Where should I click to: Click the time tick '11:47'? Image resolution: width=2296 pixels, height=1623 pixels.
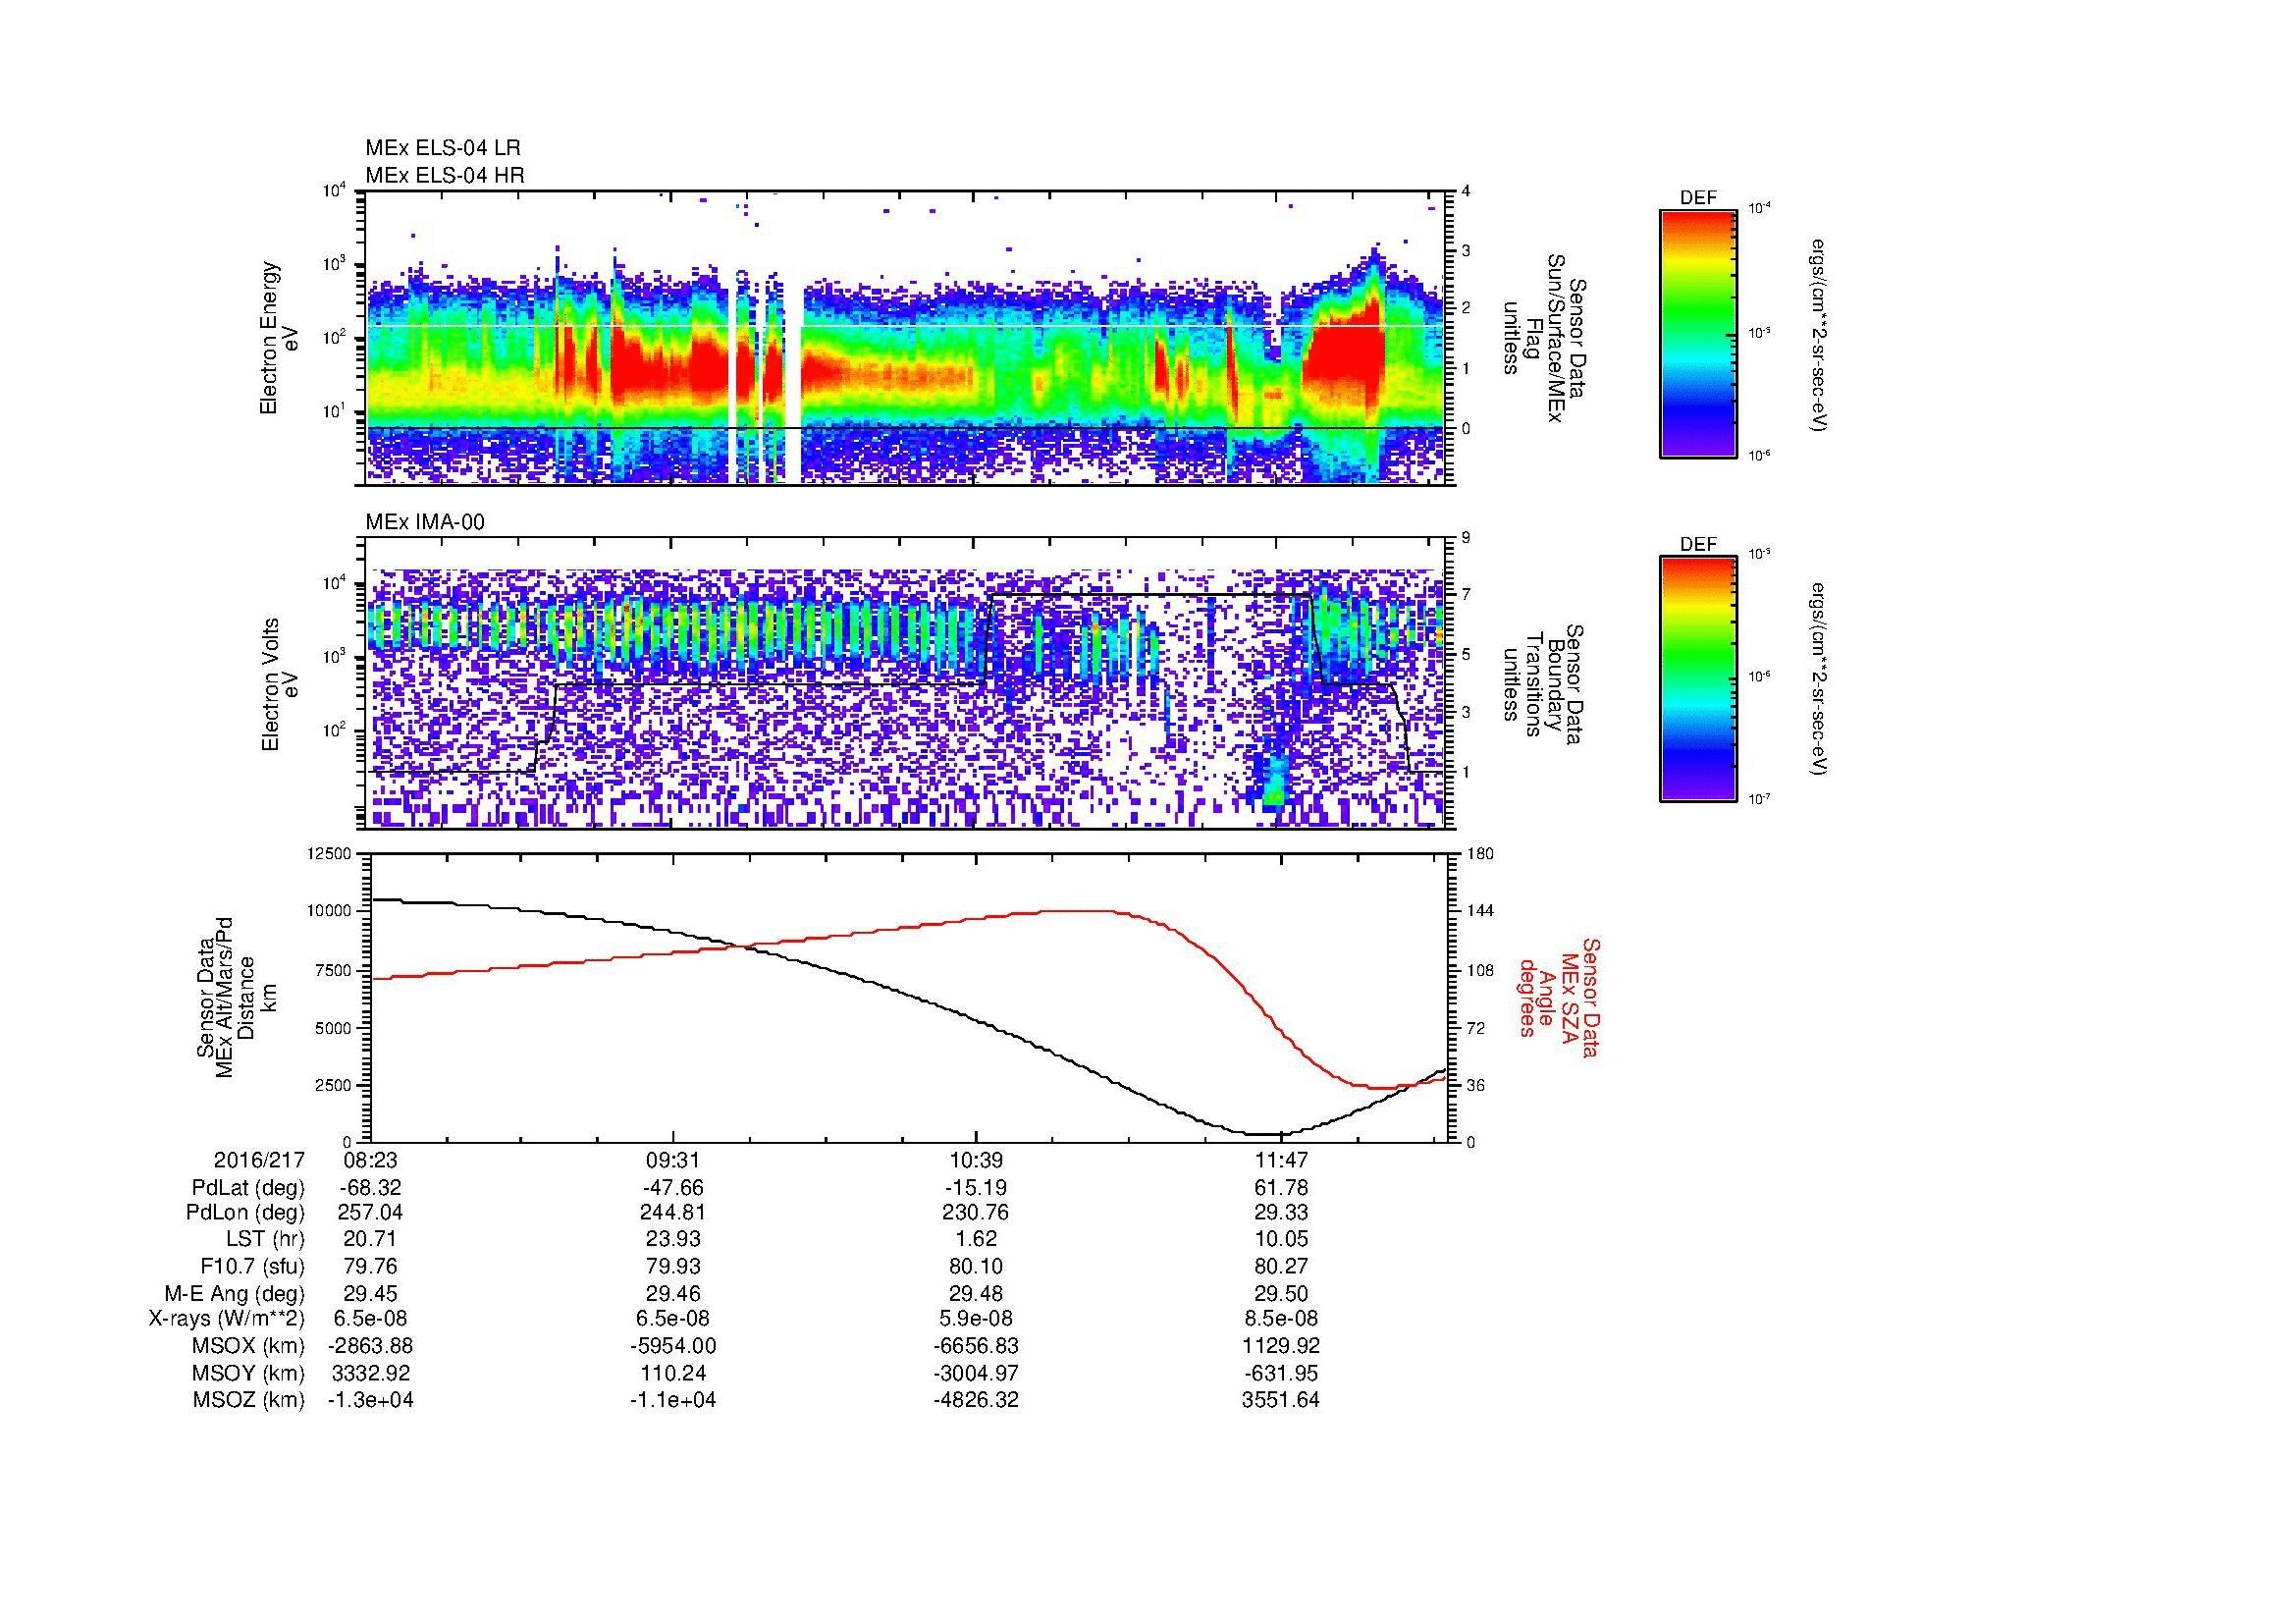[1280, 1161]
